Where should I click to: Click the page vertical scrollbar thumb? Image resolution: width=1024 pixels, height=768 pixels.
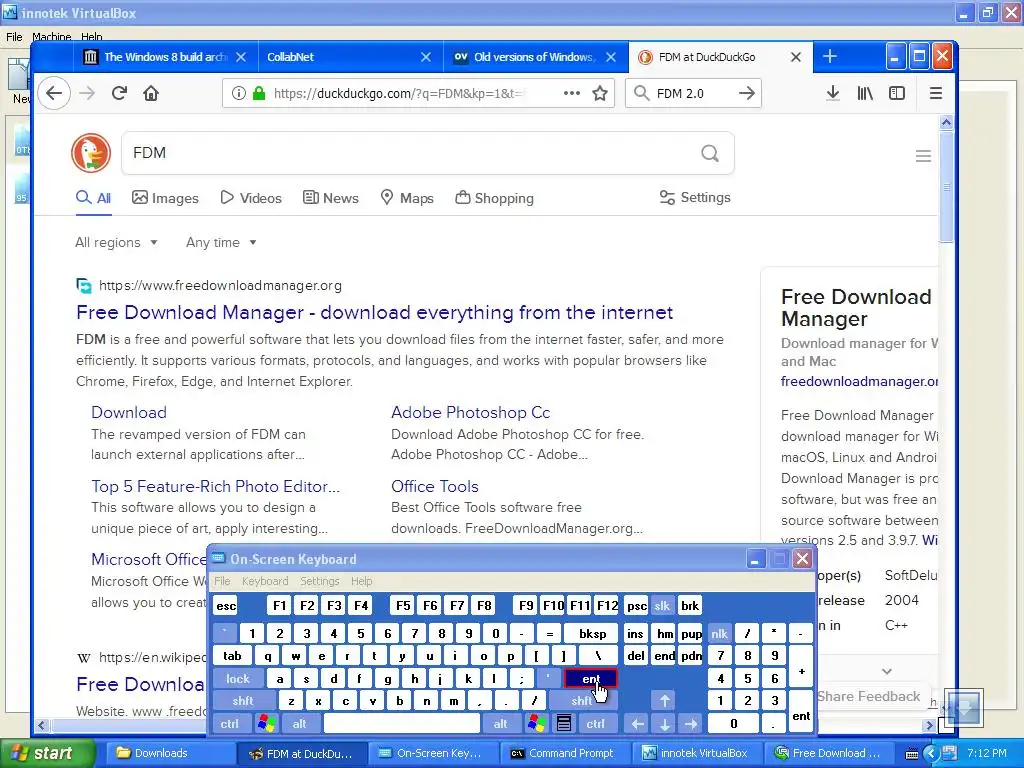(946, 186)
